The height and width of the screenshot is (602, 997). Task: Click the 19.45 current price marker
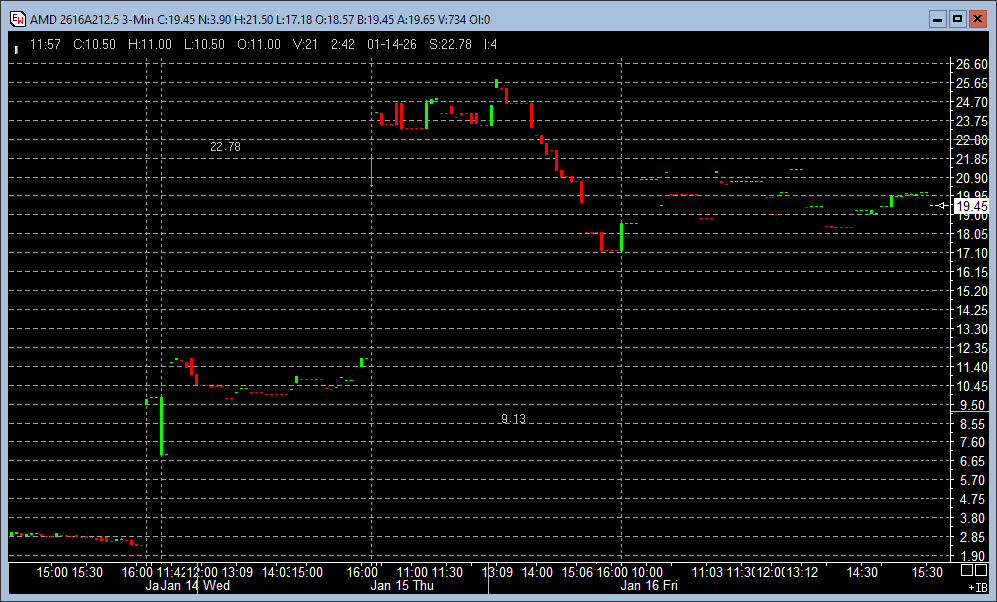click(x=971, y=206)
